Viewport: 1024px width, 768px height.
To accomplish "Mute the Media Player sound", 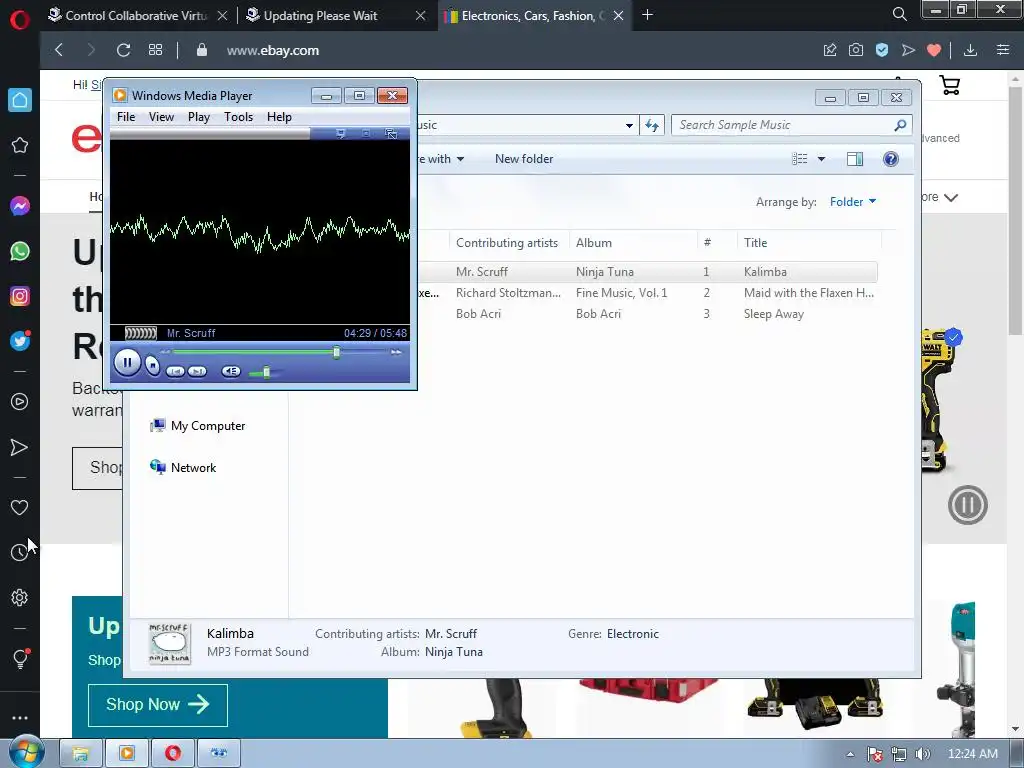I will coord(231,372).
